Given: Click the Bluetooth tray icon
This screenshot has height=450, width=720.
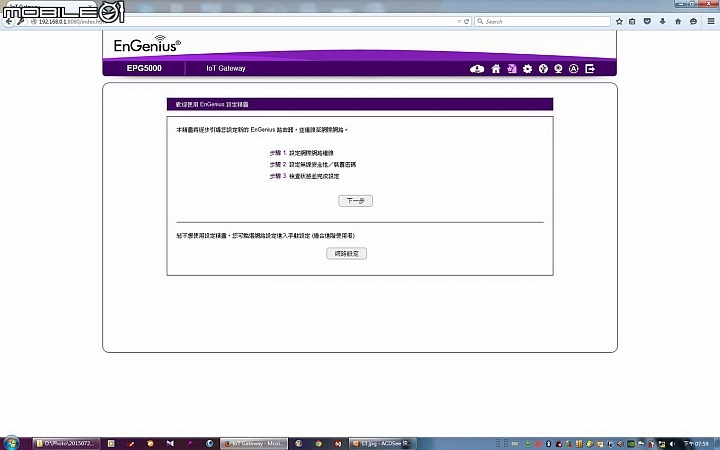Looking at the screenshot, I should tap(548, 444).
